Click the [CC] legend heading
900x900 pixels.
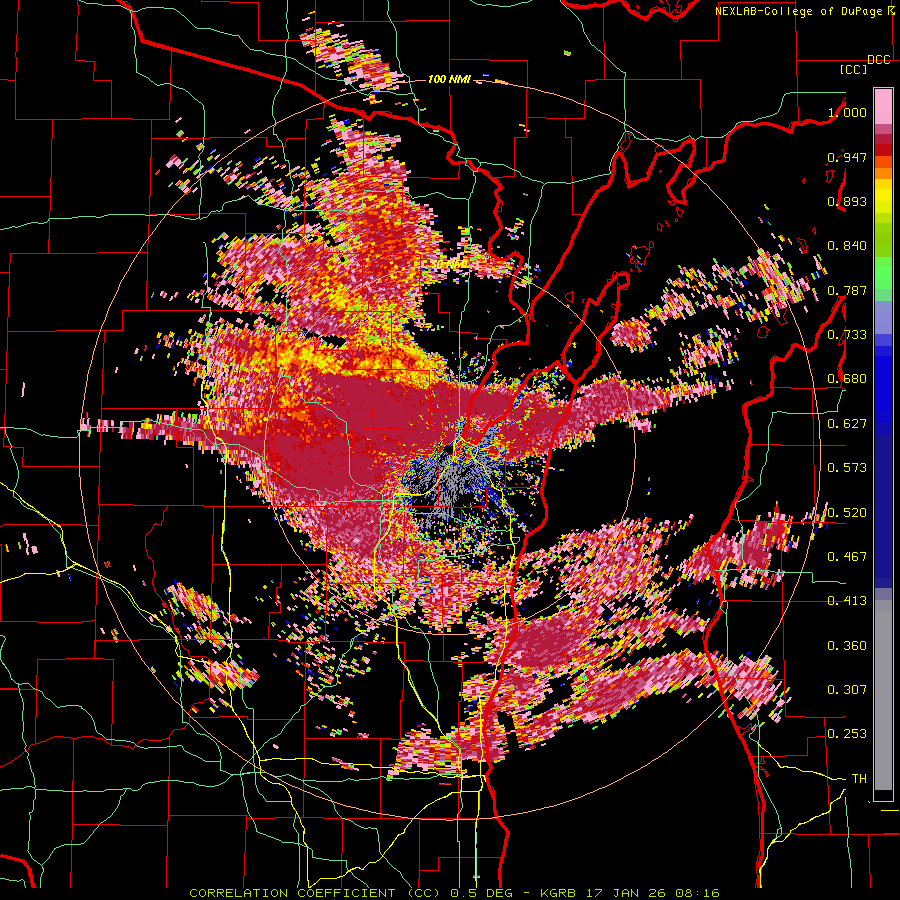coord(854,69)
